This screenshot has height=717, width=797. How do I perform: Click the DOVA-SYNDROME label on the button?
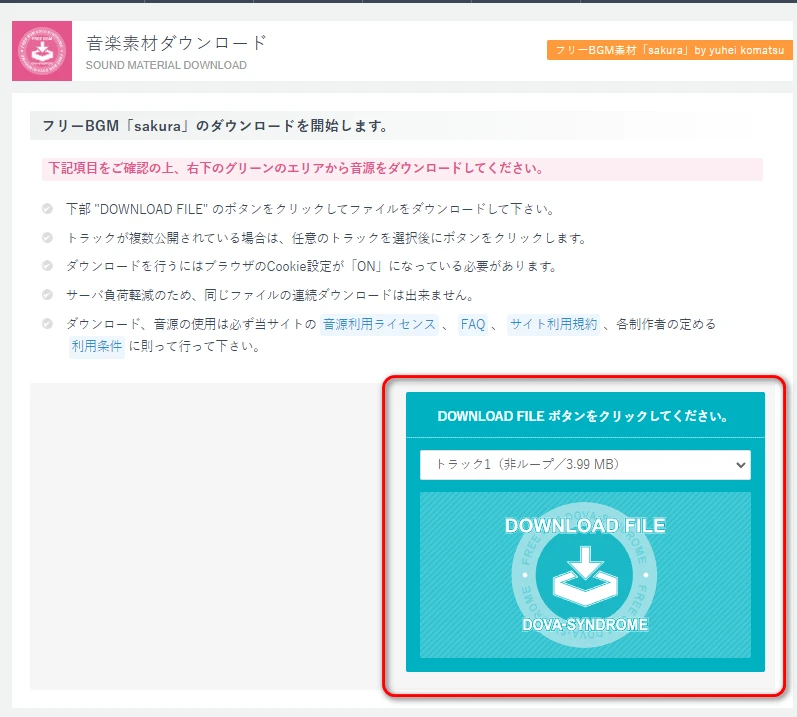[x=584, y=625]
